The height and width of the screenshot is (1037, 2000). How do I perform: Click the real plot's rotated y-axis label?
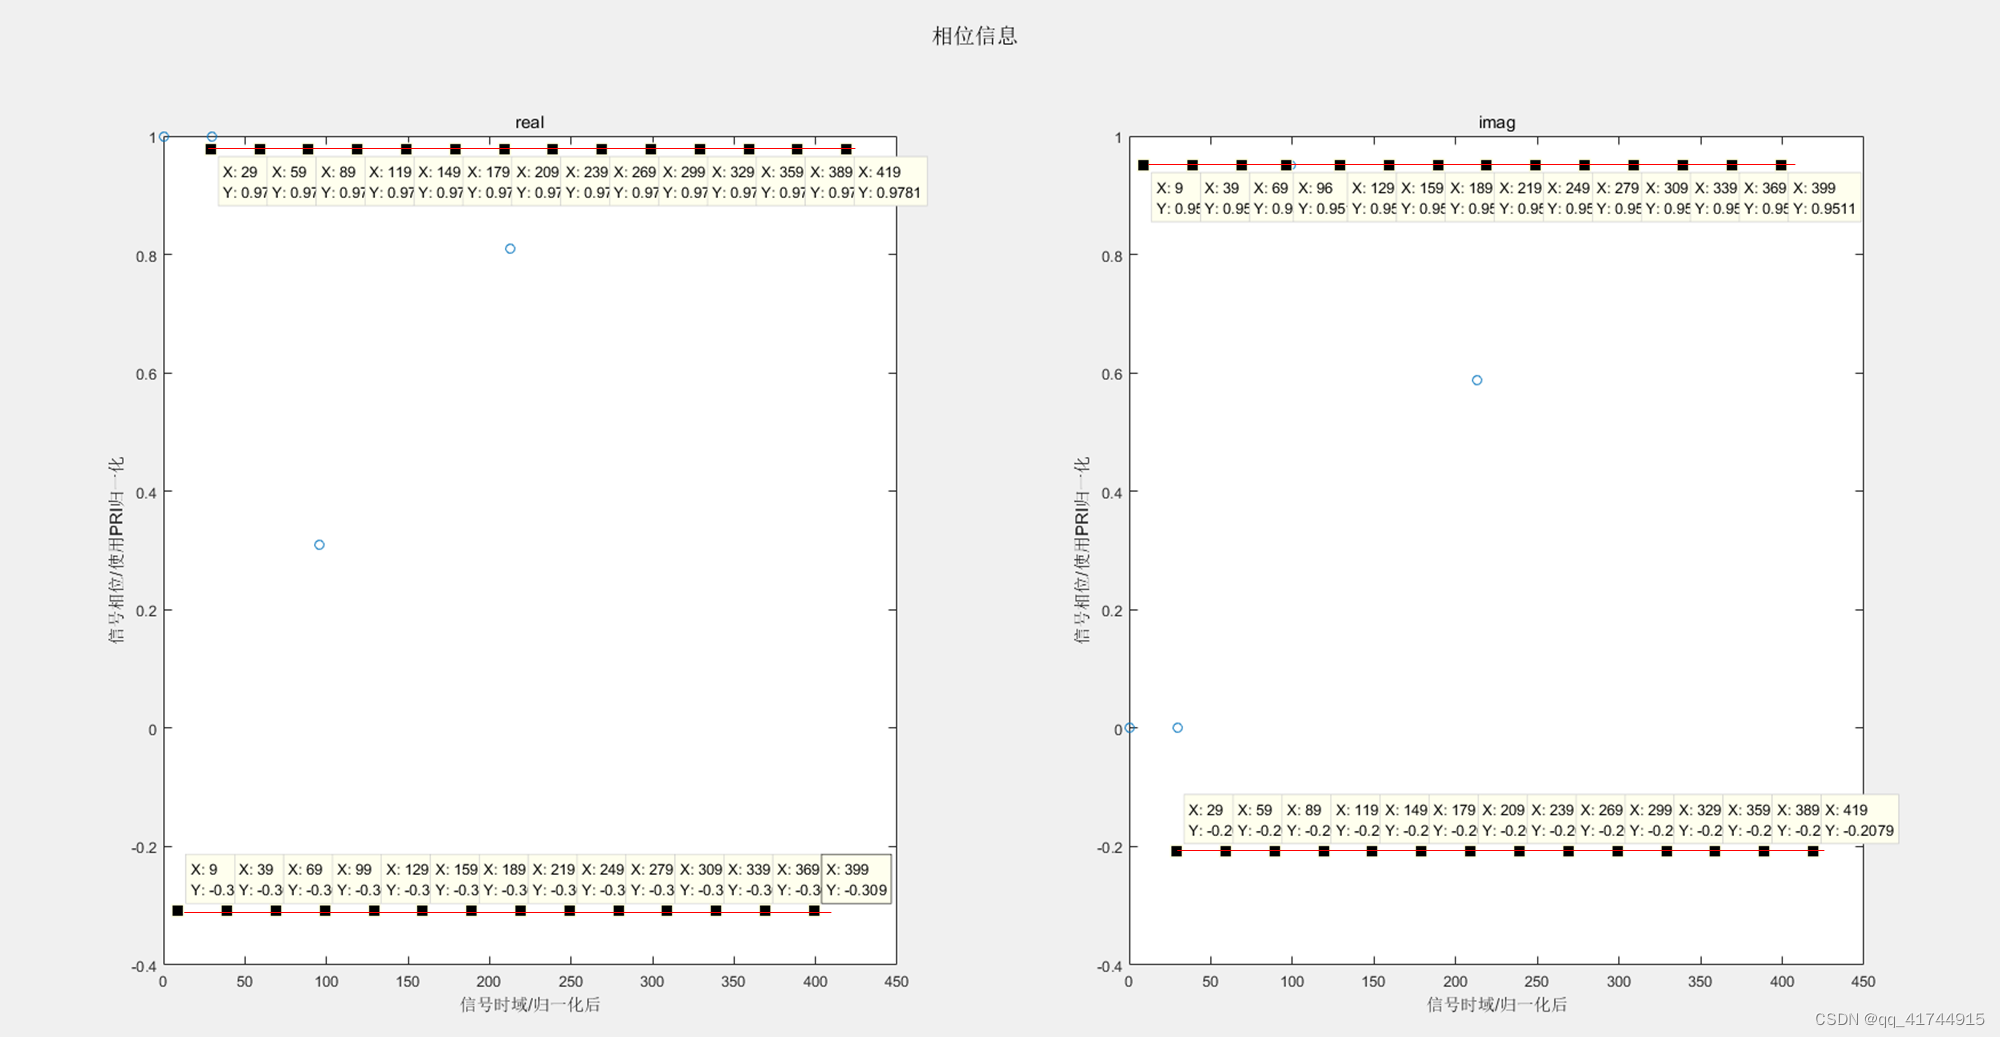coord(117,550)
